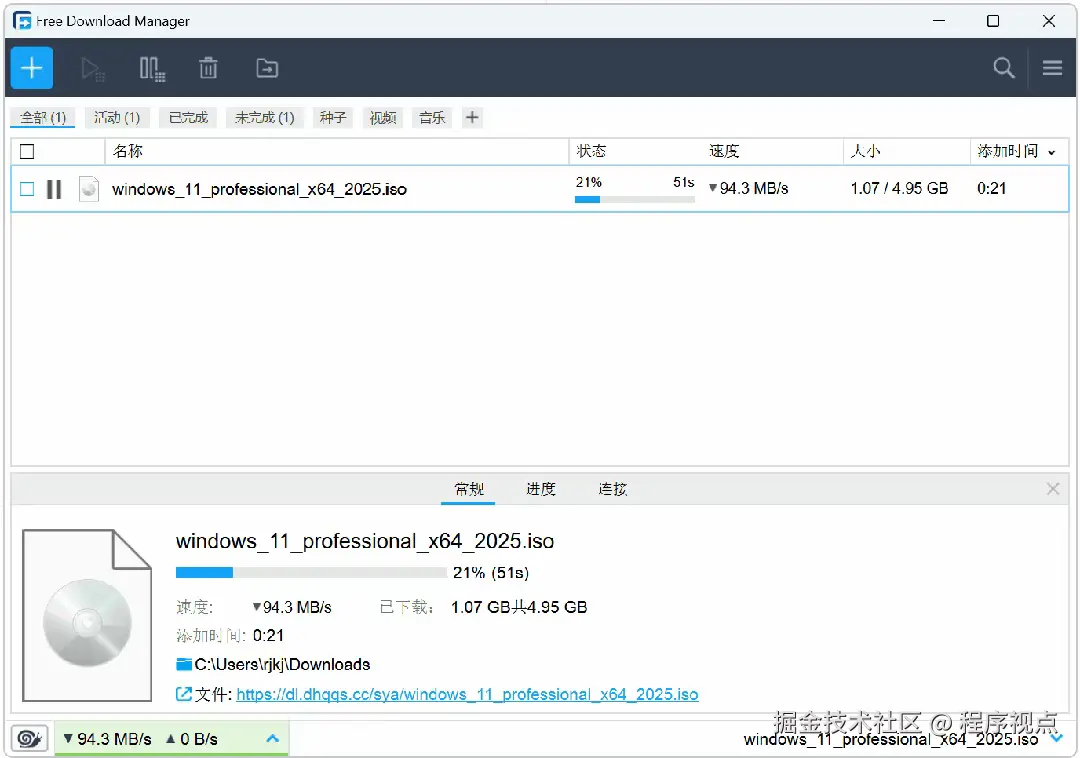Add a new filter tag with plus

tap(472, 118)
